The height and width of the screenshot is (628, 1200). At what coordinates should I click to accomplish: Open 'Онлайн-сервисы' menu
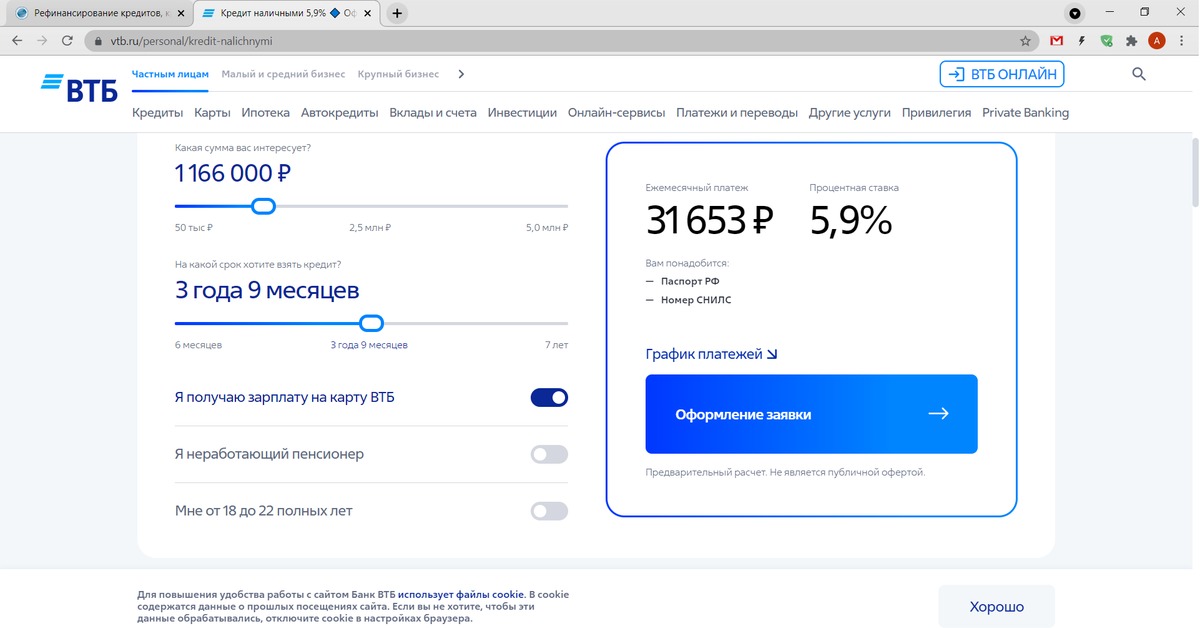(616, 113)
